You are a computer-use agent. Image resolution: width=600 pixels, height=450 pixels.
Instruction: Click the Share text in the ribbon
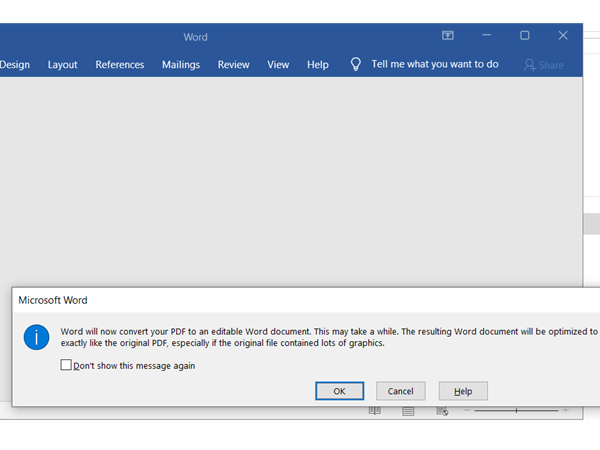[551, 65]
